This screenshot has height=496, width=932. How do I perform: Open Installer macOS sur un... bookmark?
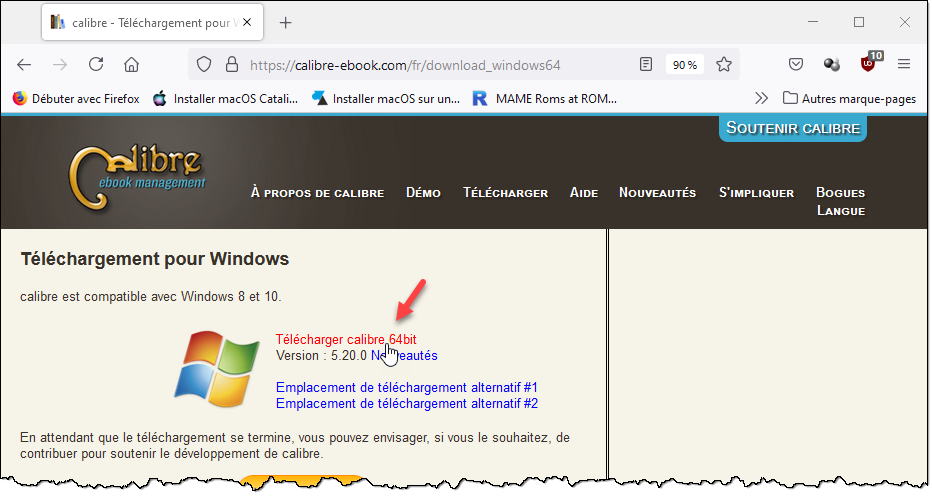(x=386, y=98)
